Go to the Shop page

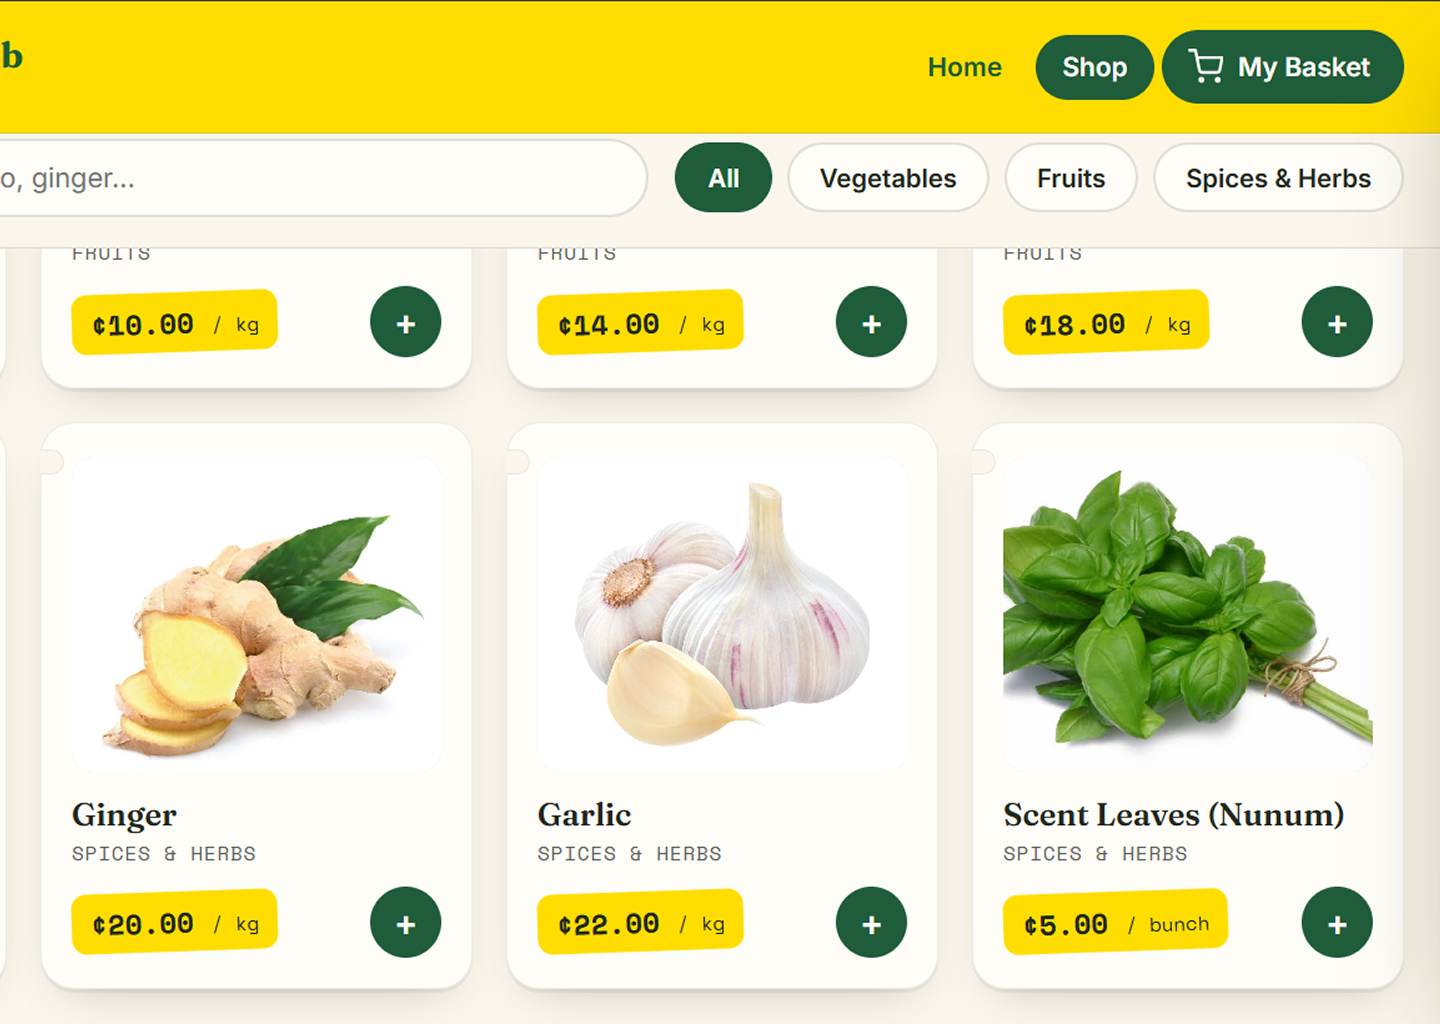click(x=1095, y=67)
